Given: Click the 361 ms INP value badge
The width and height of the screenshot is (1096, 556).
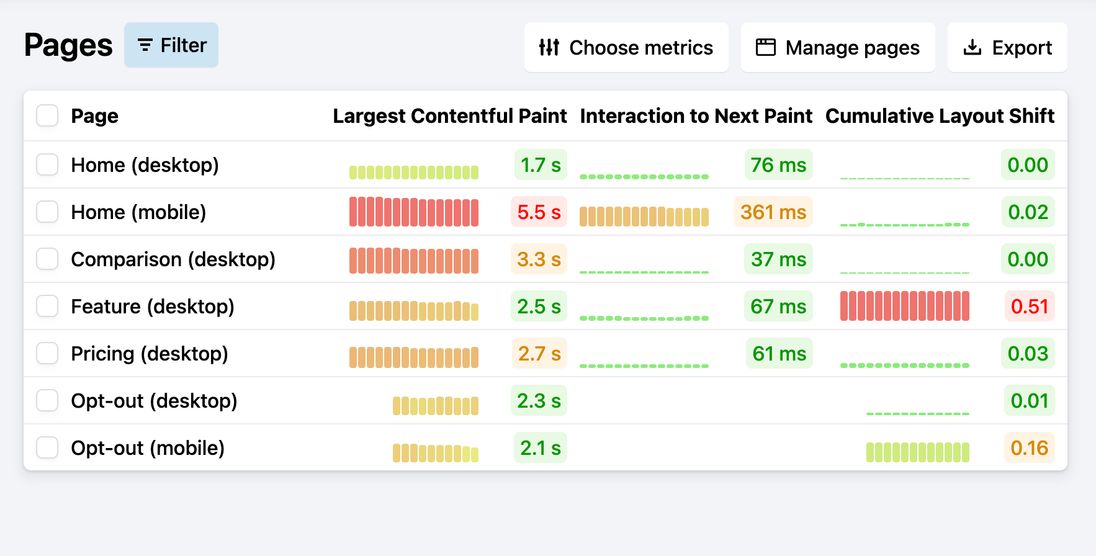Looking at the screenshot, I should [772, 212].
